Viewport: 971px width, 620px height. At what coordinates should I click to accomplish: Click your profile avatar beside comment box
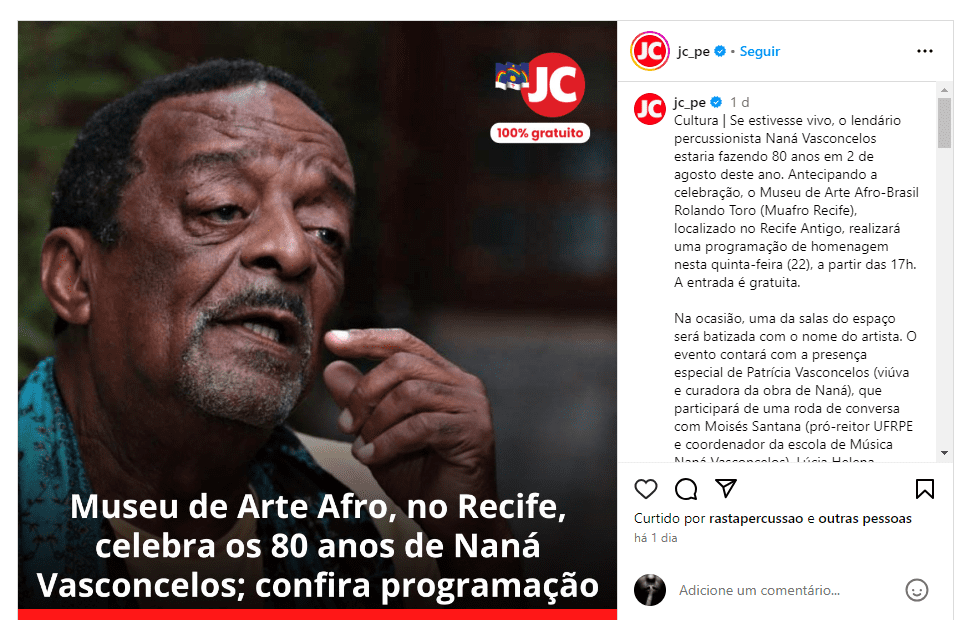point(650,590)
